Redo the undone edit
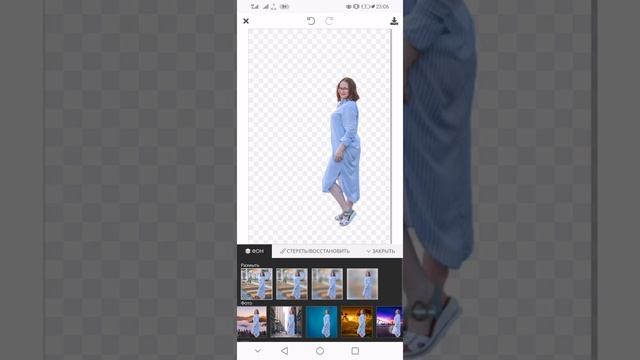Image resolution: width=640 pixels, height=360 pixels. click(x=329, y=21)
